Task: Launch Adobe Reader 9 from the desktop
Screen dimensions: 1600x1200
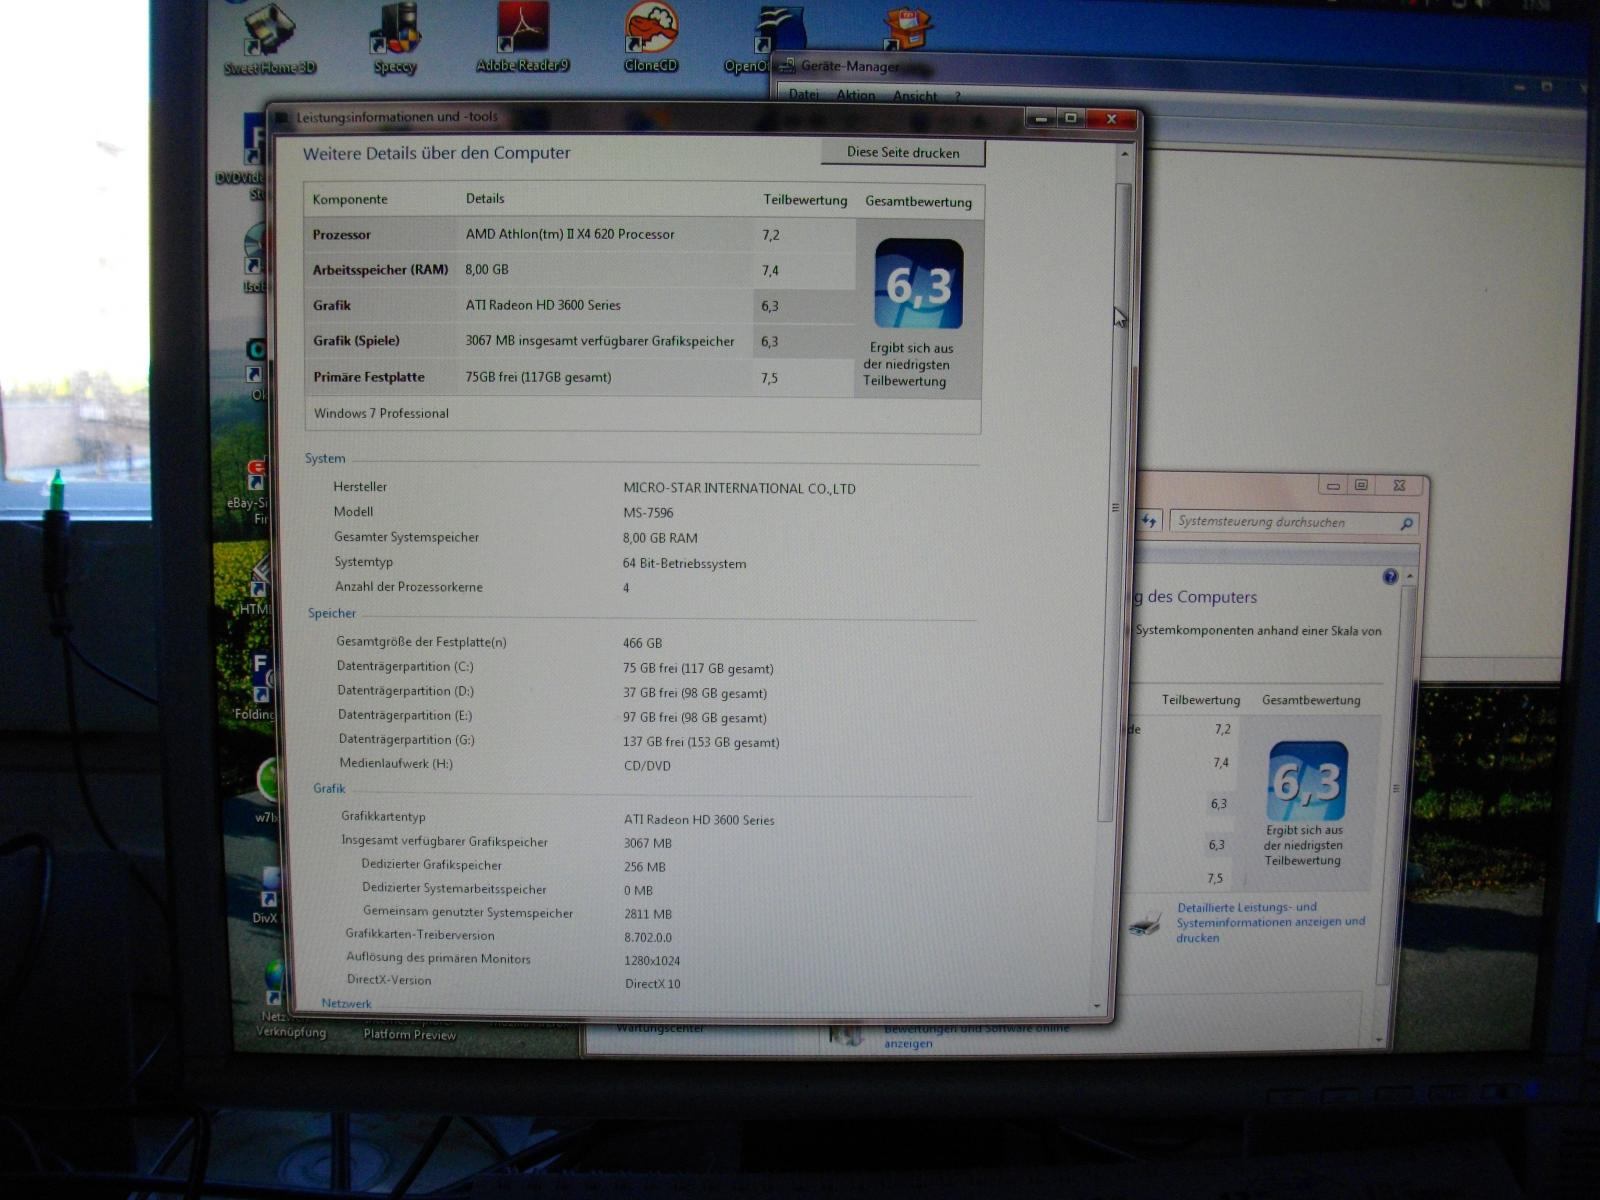Action: click(x=522, y=38)
